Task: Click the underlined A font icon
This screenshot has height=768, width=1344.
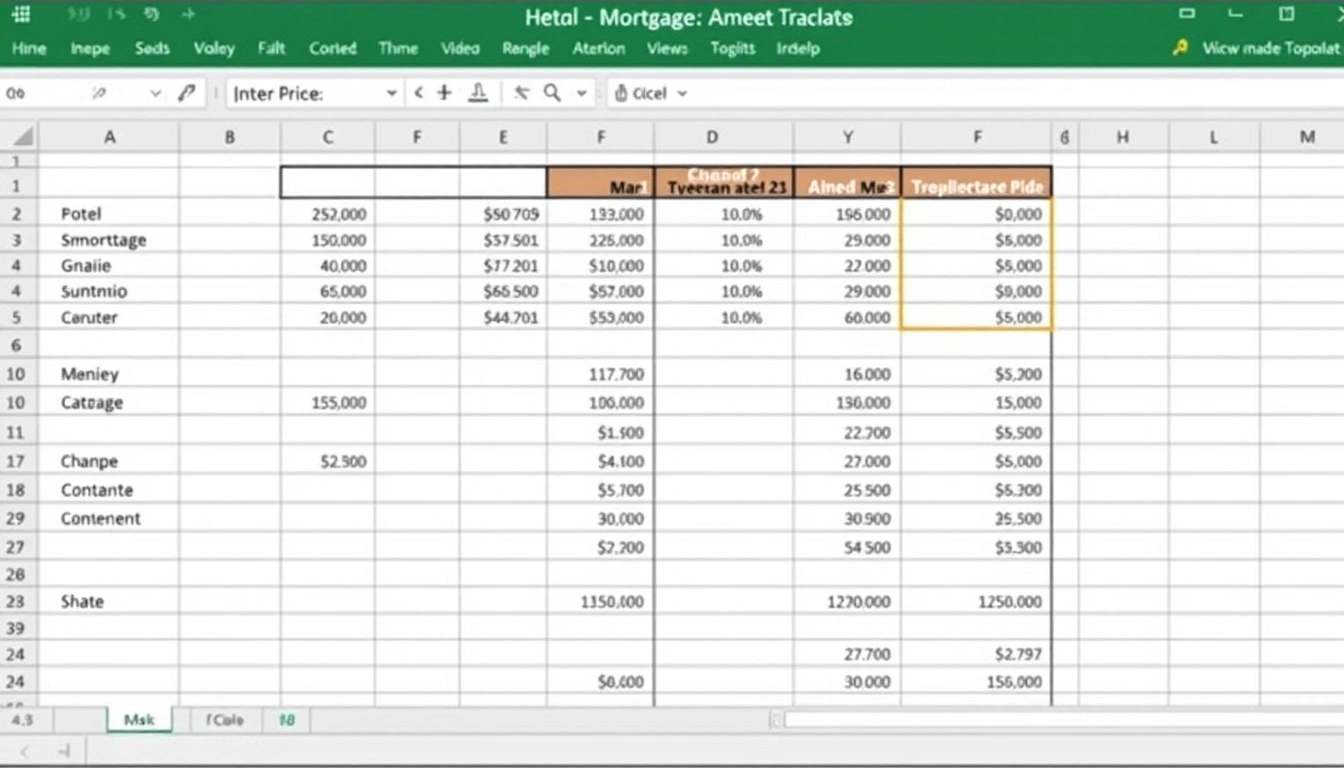Action: pyautogui.click(x=478, y=93)
